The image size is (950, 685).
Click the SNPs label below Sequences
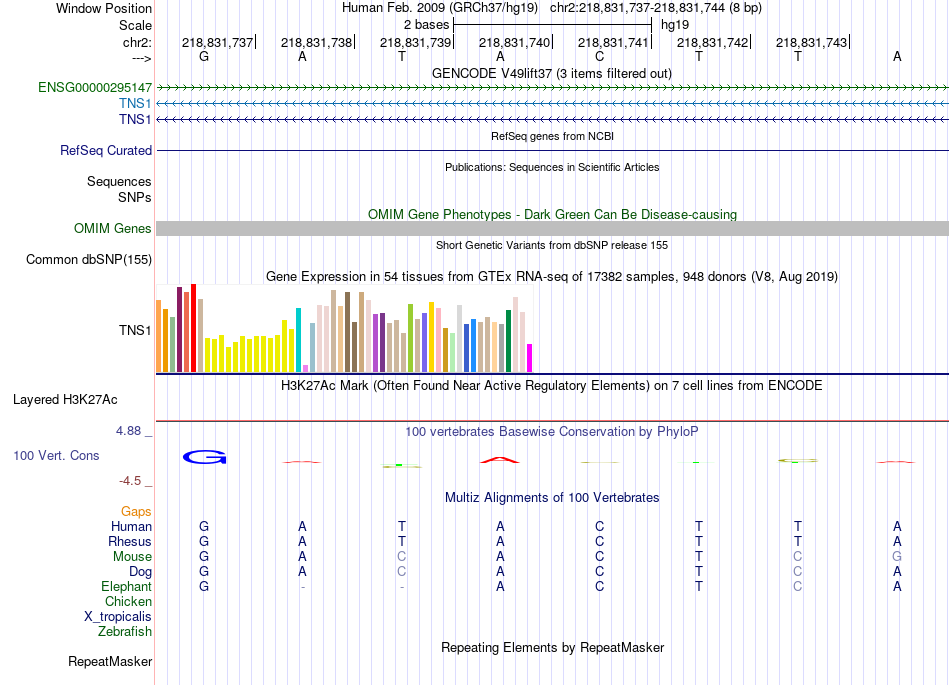[x=135, y=197]
